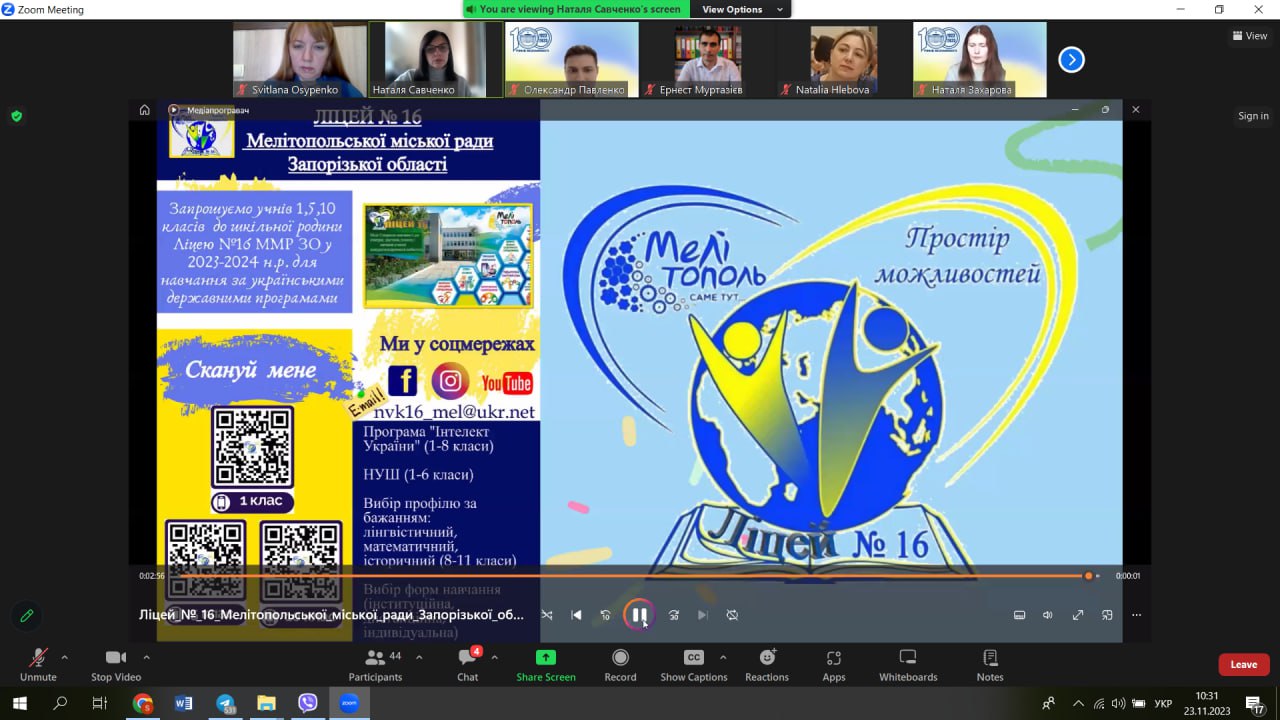The width and height of the screenshot is (1280, 720).
Task: Switch the media player to full screen
Action: pos(1078,615)
